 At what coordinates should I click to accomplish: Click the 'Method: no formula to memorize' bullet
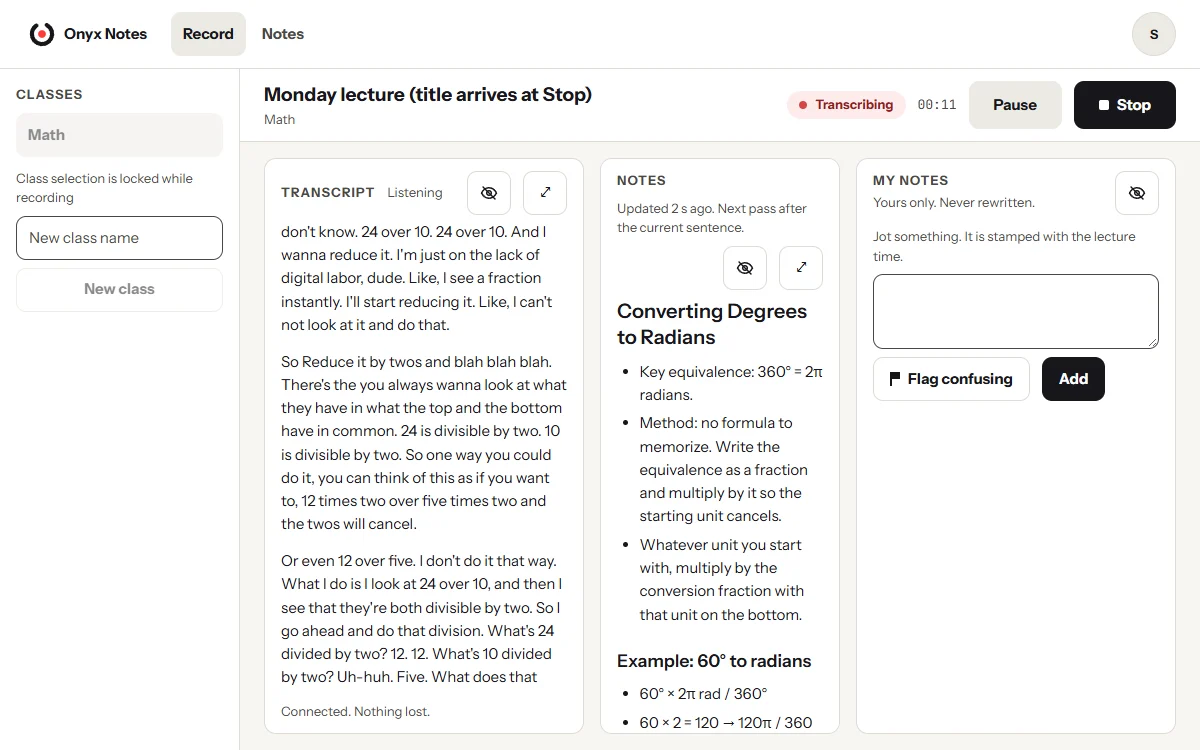click(x=724, y=470)
